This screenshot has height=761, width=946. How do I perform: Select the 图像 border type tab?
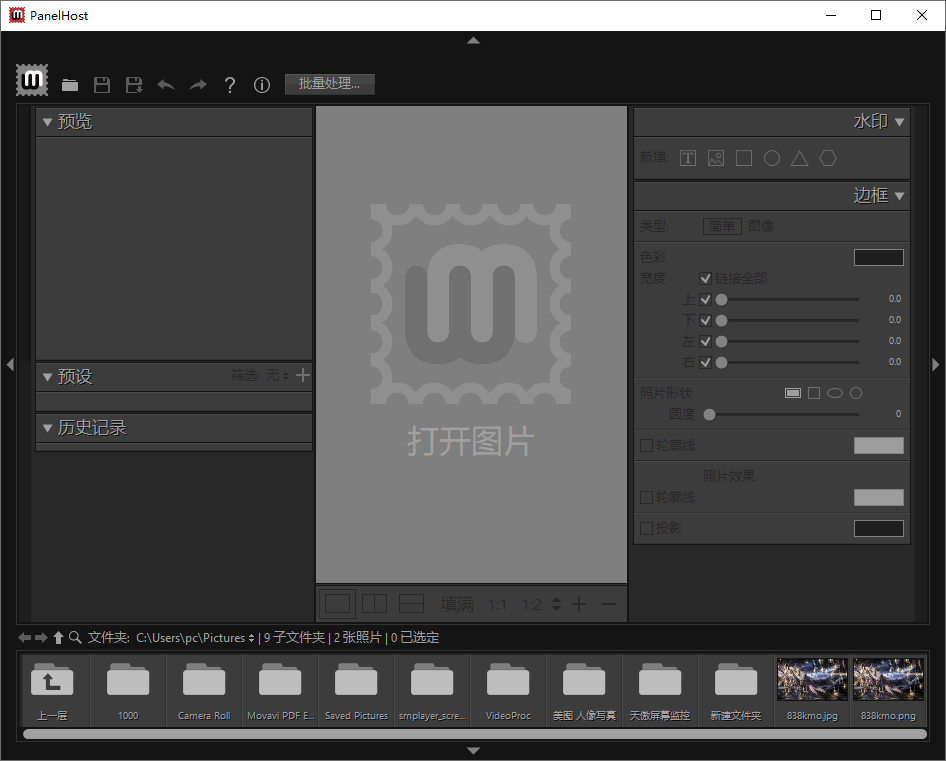coord(761,226)
